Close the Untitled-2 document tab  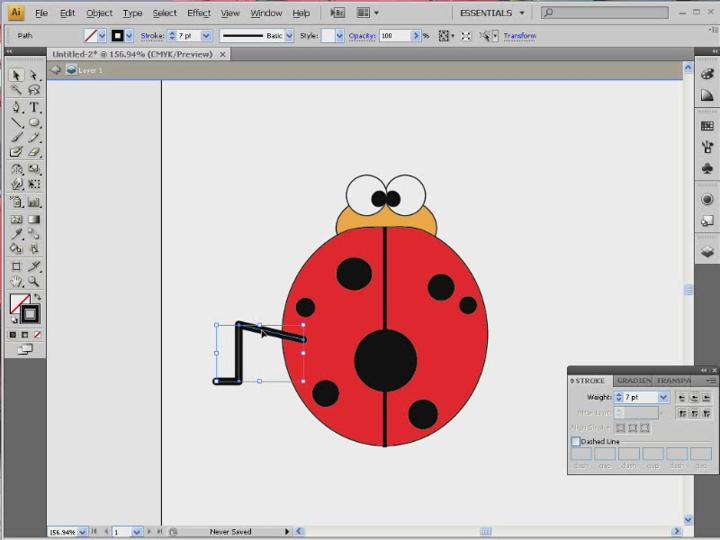[223, 54]
